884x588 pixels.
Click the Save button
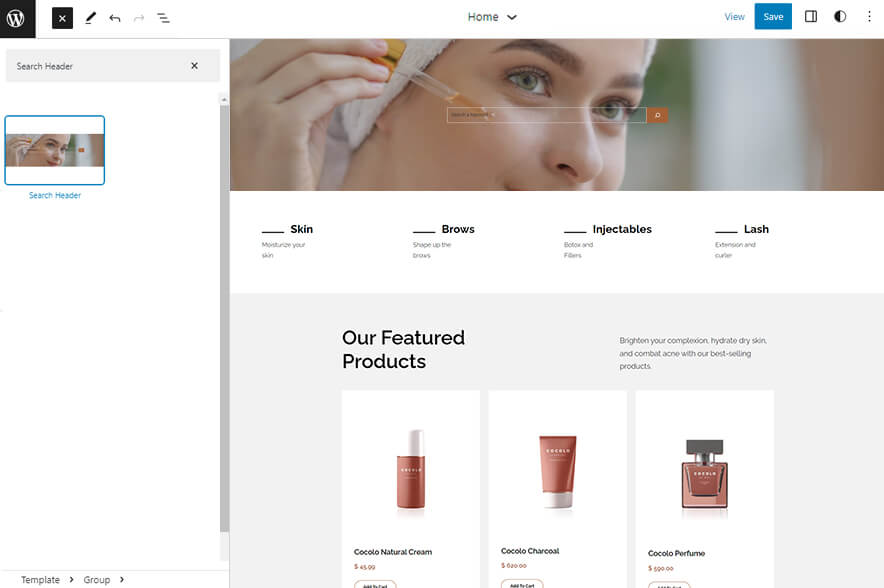[773, 16]
